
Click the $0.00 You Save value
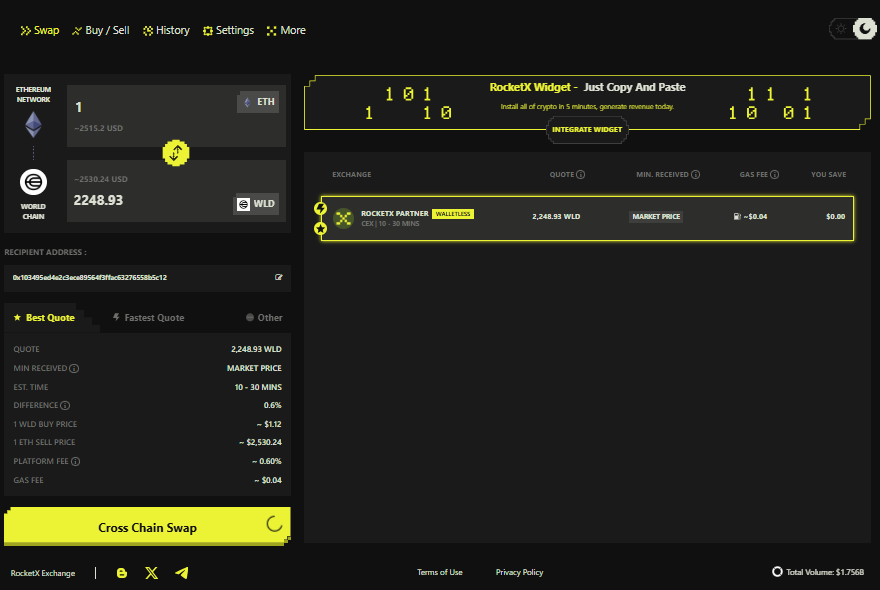pos(836,217)
